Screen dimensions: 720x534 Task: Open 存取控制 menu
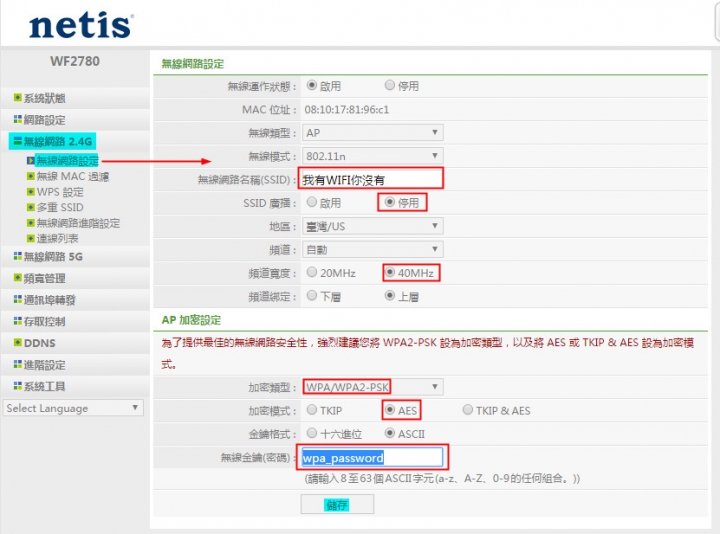click(44, 321)
